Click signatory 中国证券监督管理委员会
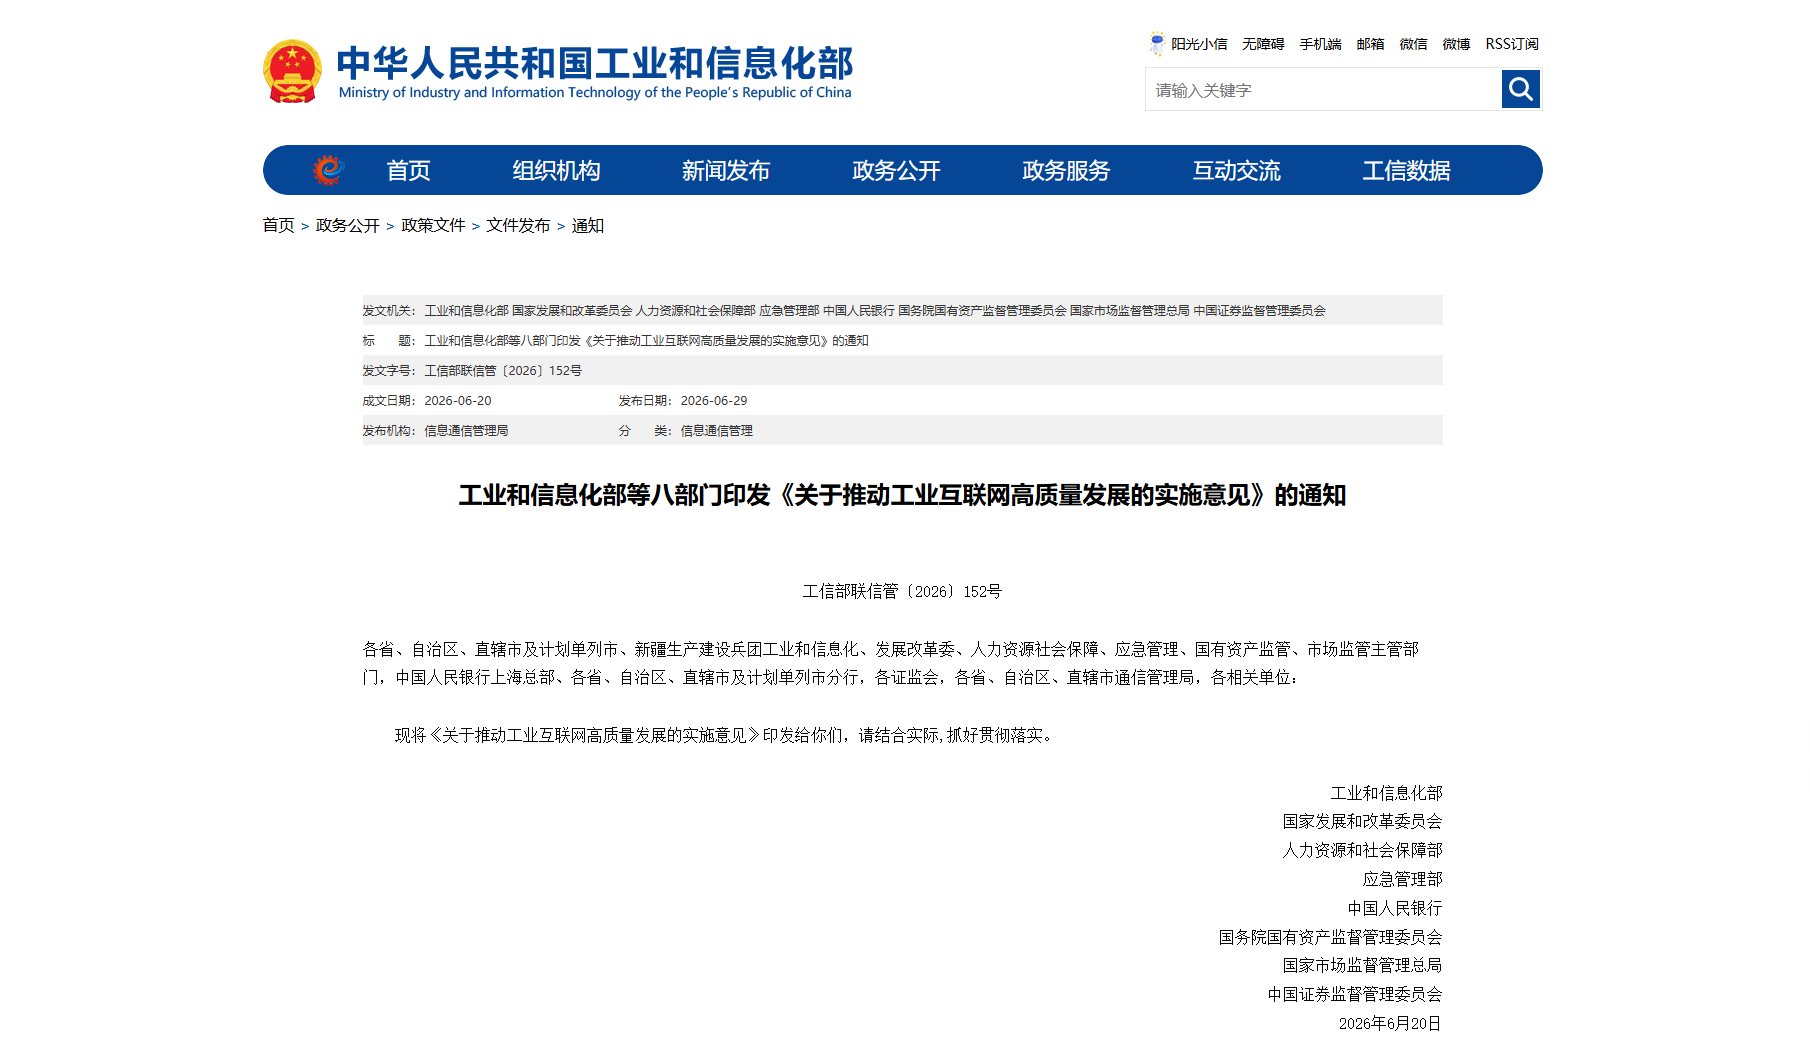This screenshot has height=1047, width=1810. [x=1355, y=995]
